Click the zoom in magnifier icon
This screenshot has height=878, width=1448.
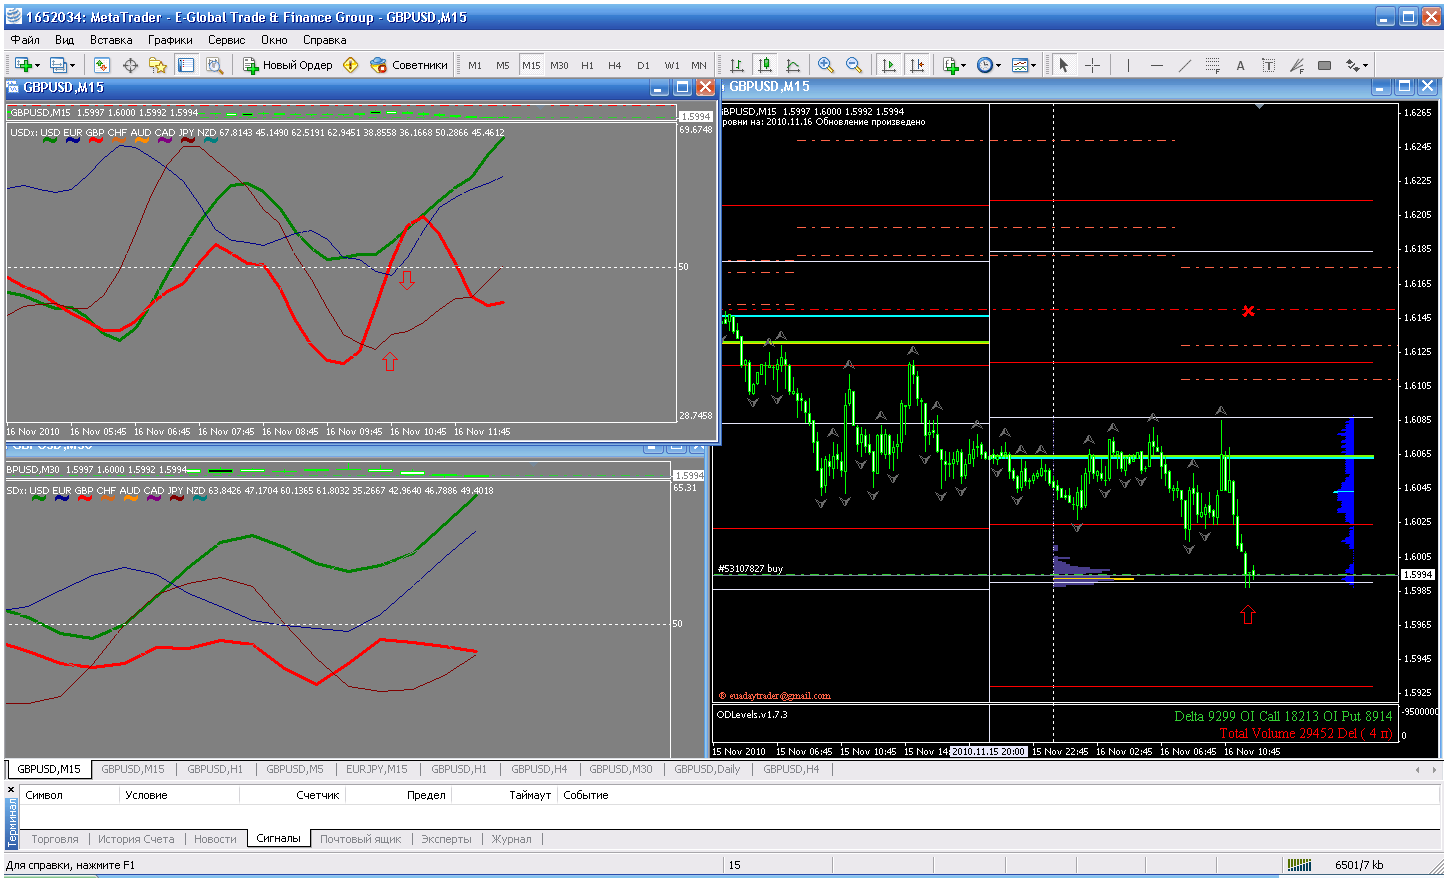pos(826,65)
